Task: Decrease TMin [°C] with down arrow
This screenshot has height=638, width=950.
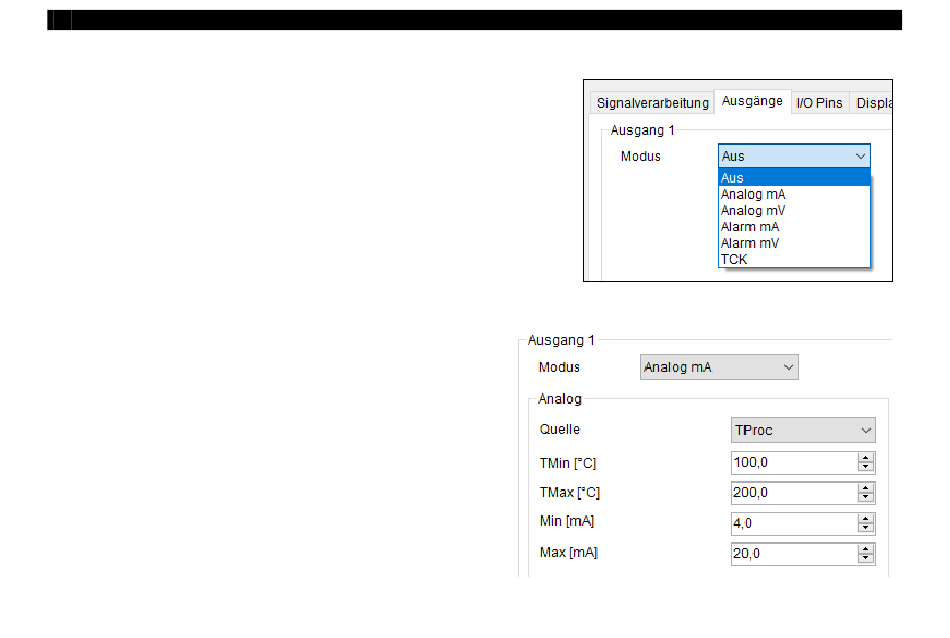Action: (x=866, y=467)
